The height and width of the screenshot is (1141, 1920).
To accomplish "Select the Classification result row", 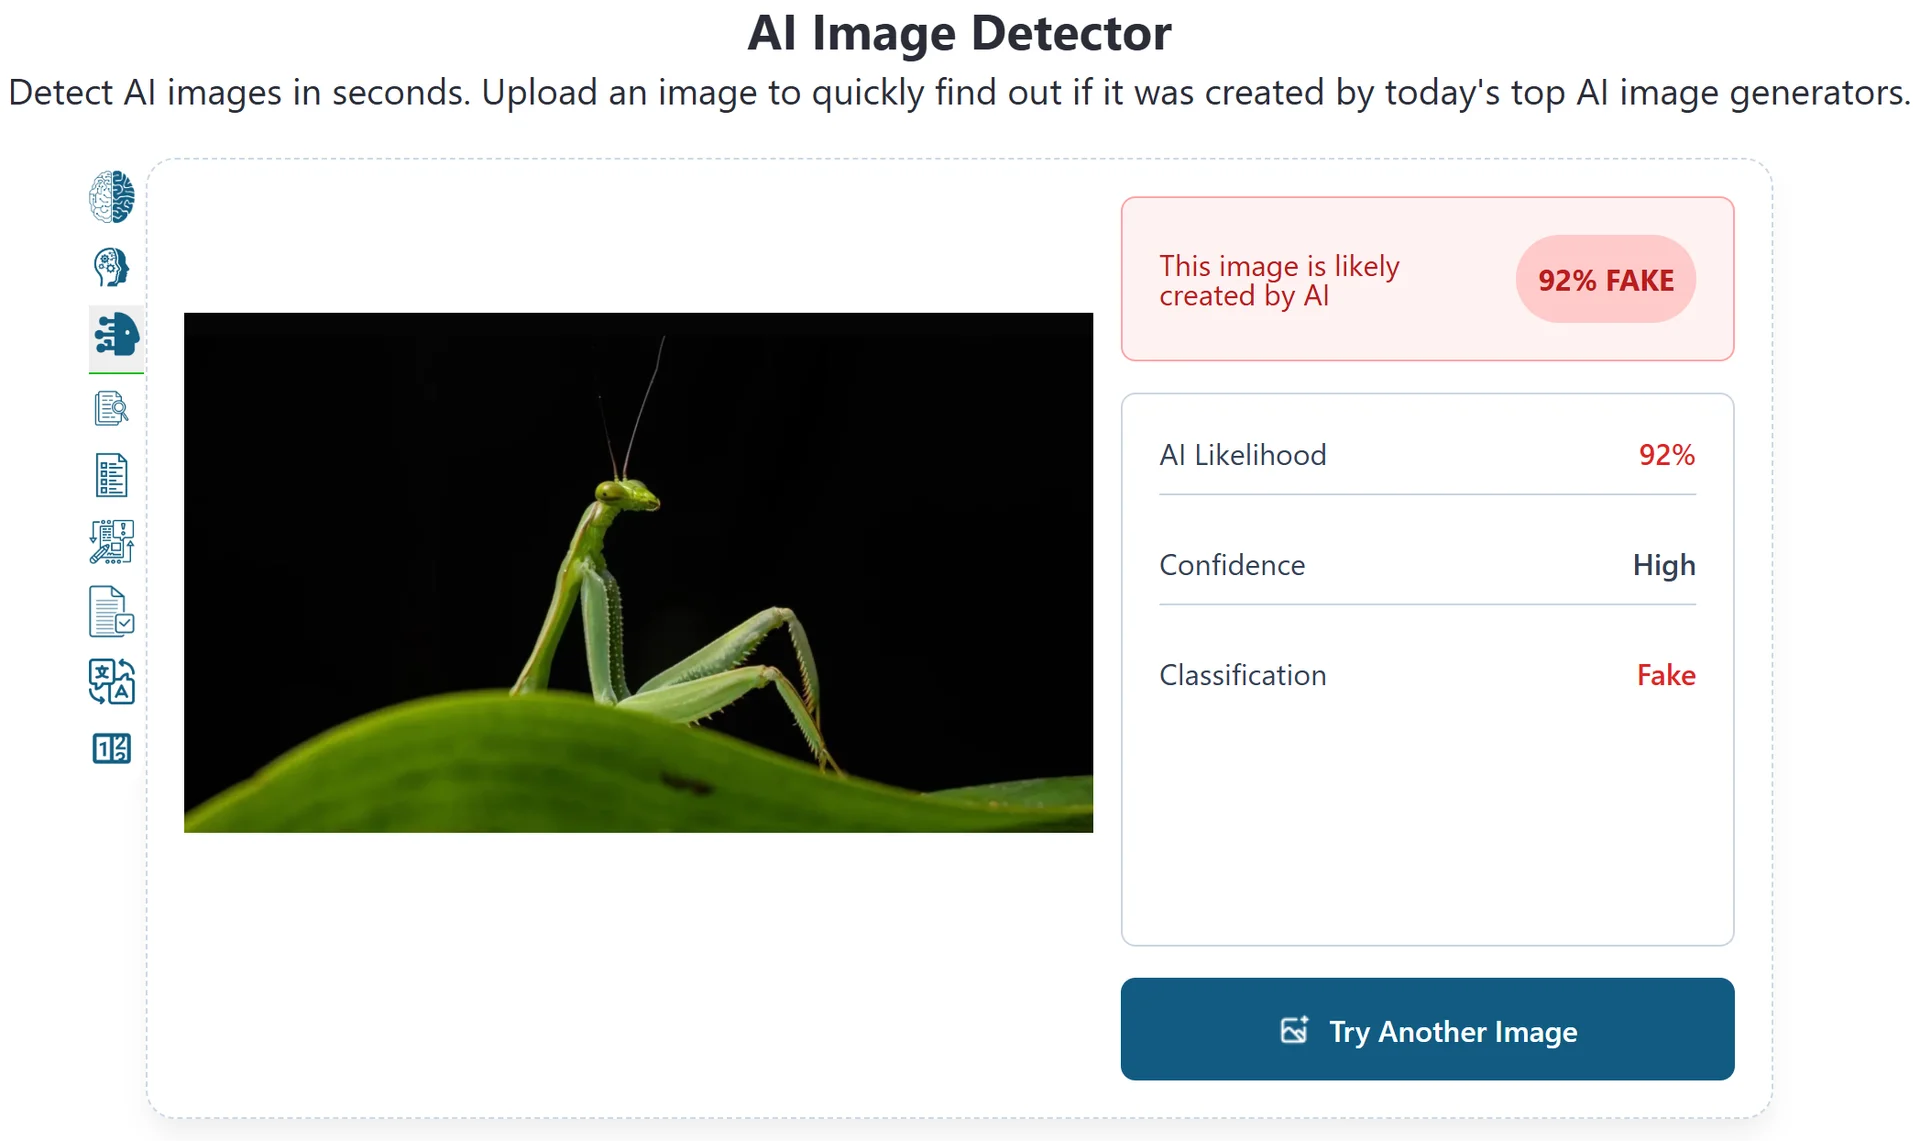I will tap(1427, 675).
